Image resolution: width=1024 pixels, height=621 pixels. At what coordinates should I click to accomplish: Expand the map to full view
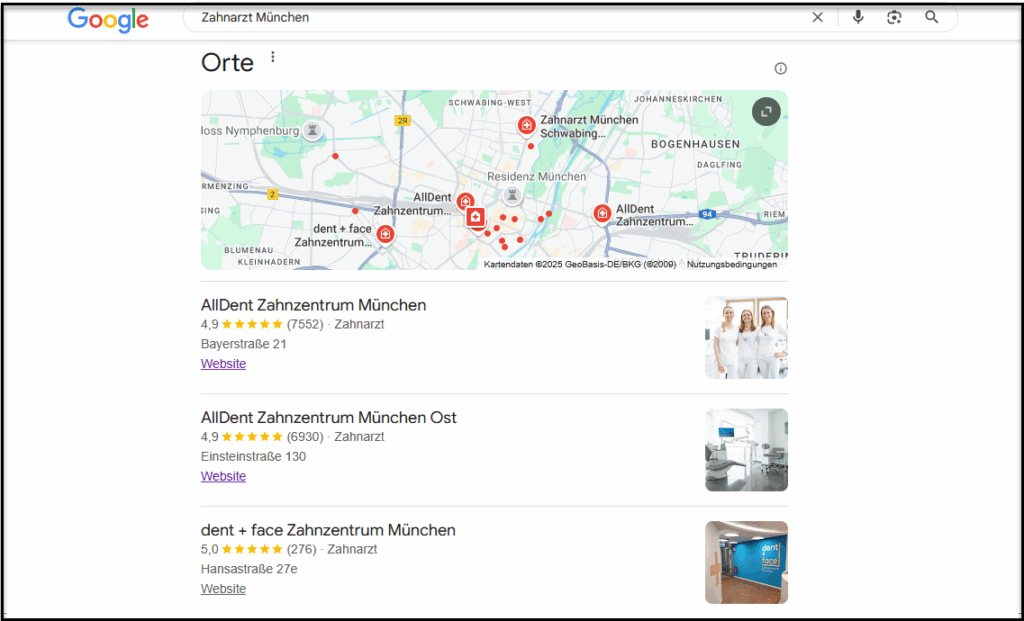pyautogui.click(x=766, y=112)
